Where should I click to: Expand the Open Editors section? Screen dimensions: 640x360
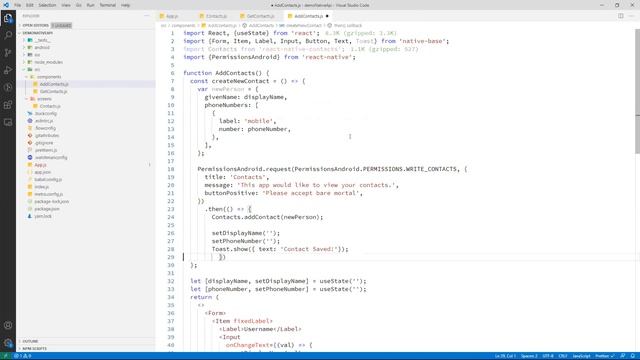(x=35, y=25)
